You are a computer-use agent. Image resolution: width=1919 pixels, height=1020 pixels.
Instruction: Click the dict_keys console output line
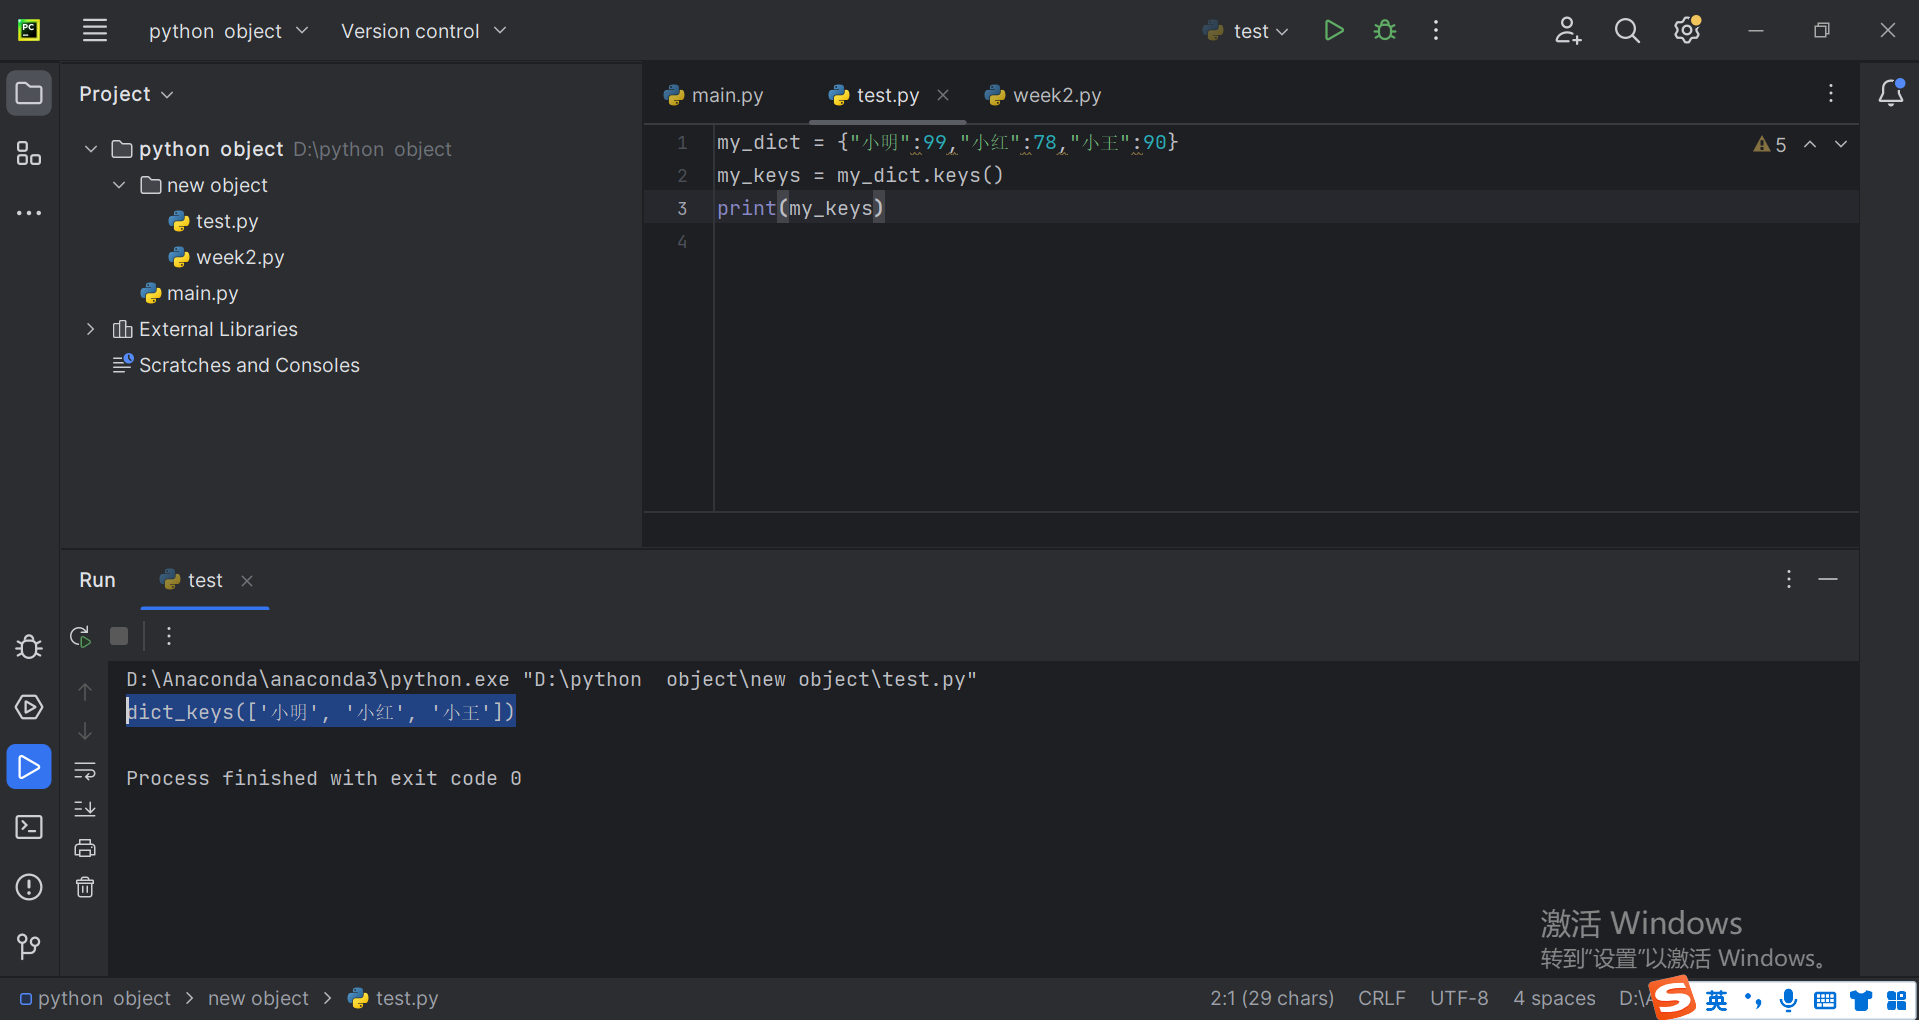tap(320, 712)
